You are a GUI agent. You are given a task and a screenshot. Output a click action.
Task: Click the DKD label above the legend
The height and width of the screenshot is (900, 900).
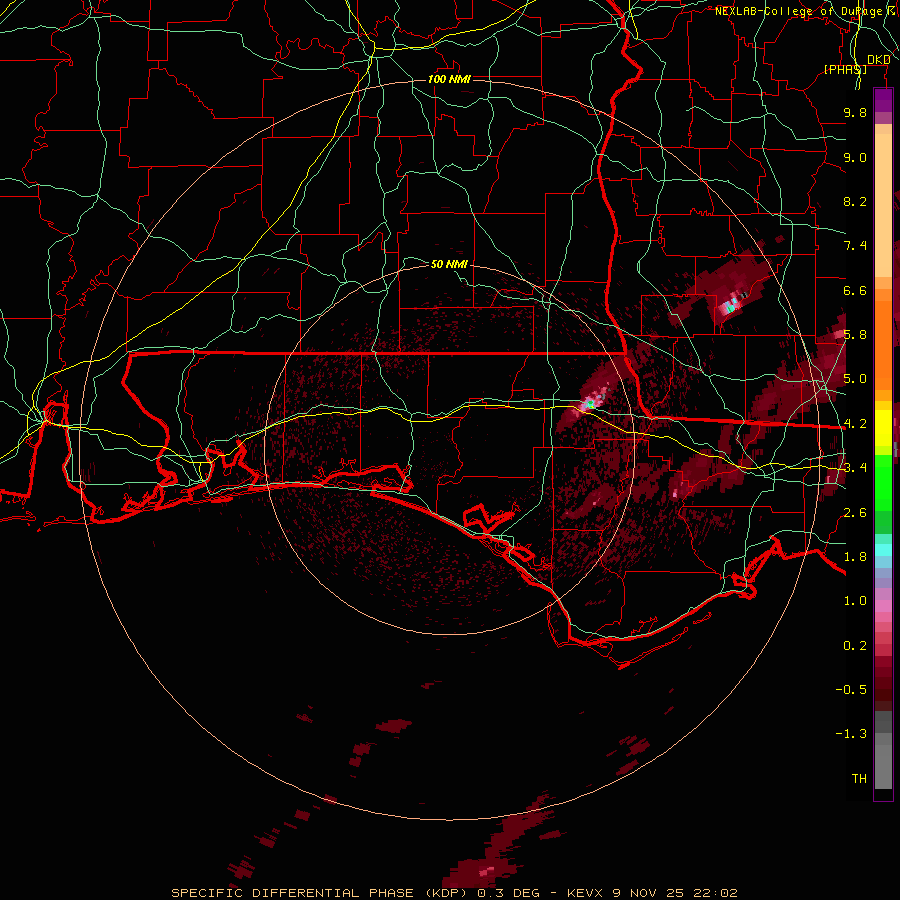point(879,60)
